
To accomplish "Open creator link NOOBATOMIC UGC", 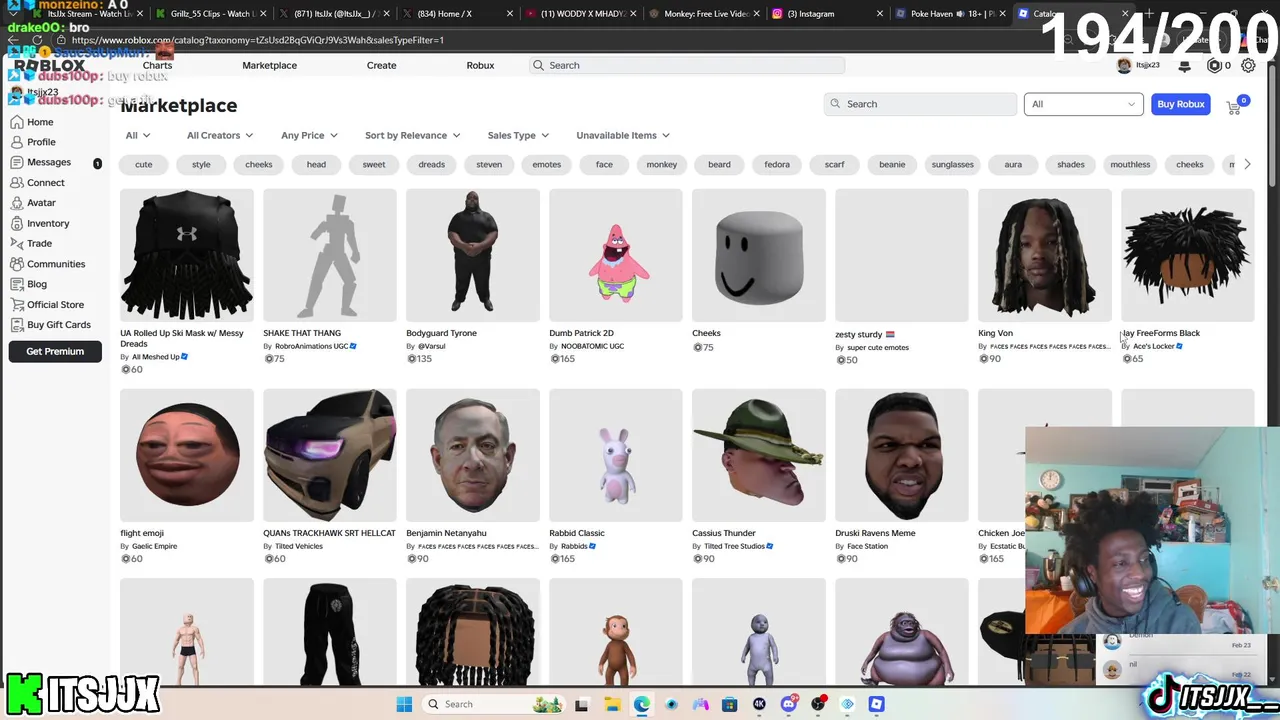I will pos(592,346).
